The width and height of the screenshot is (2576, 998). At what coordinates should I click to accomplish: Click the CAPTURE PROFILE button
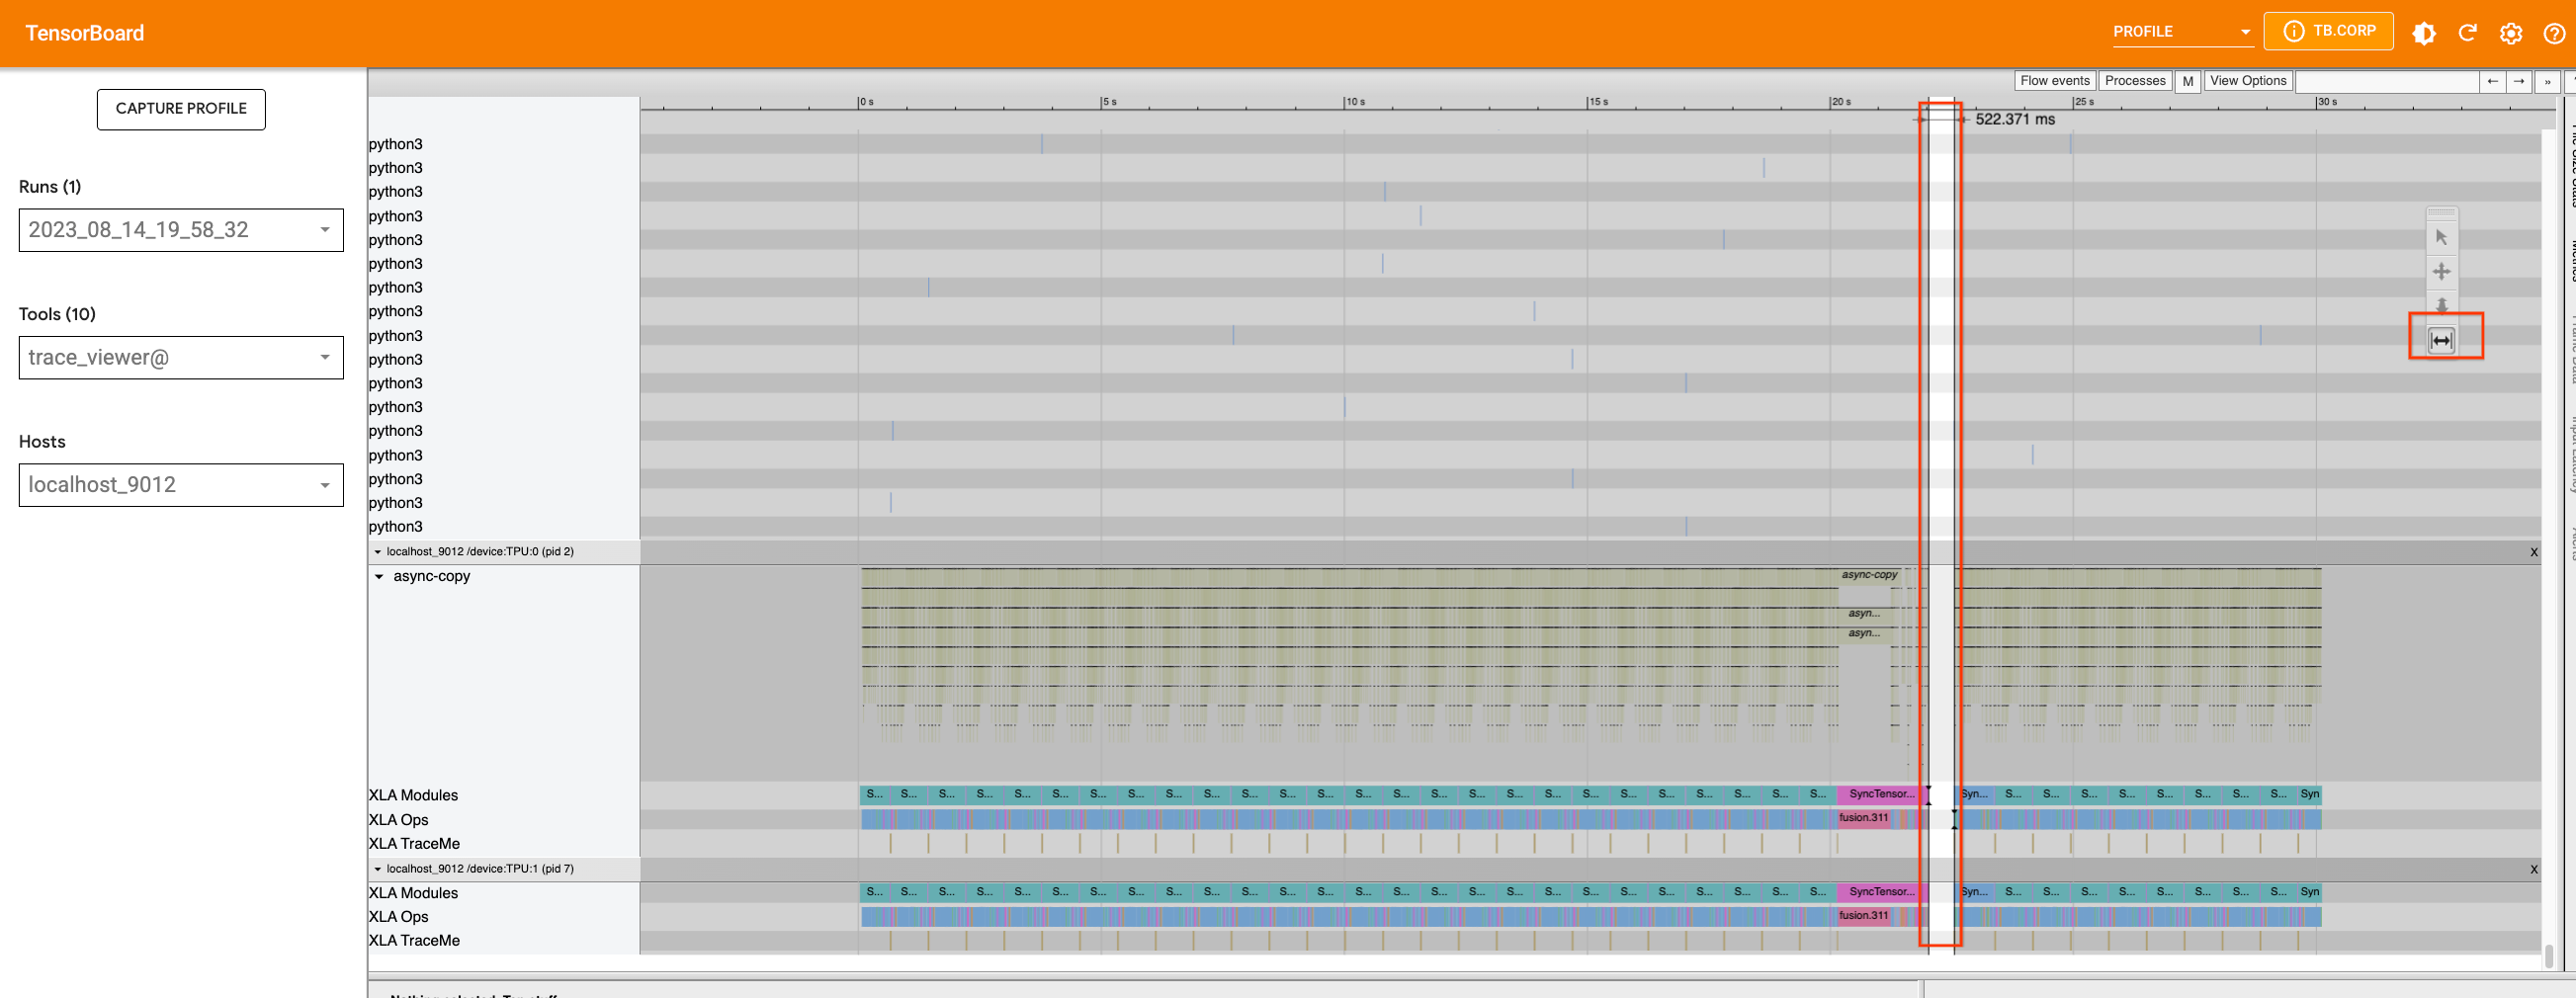tap(181, 109)
